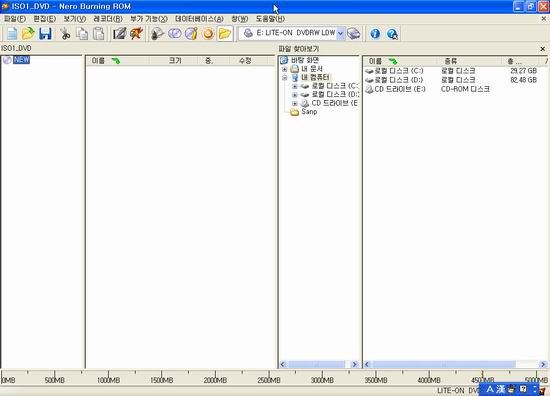The height and width of the screenshot is (396, 550).
Task: Sort file browser list by 이름 column
Action: click(x=400, y=61)
